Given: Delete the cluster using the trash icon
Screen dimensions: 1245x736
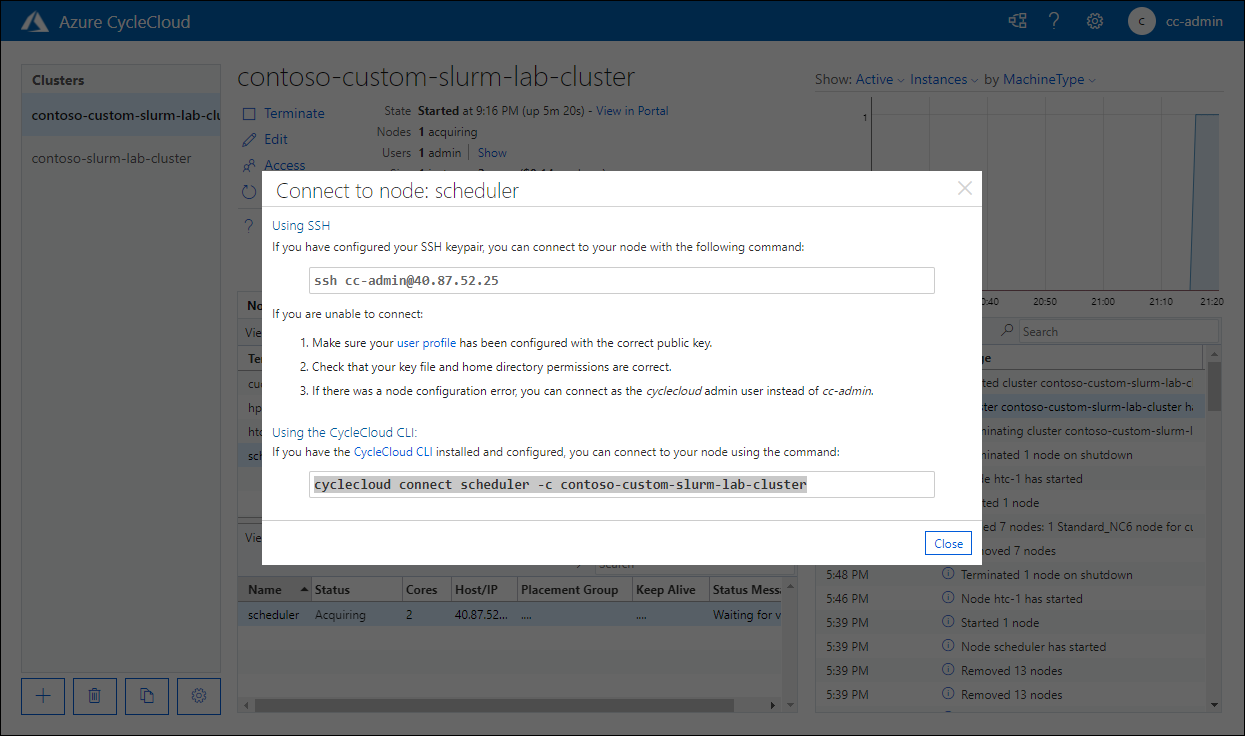Looking at the screenshot, I should (x=94, y=696).
